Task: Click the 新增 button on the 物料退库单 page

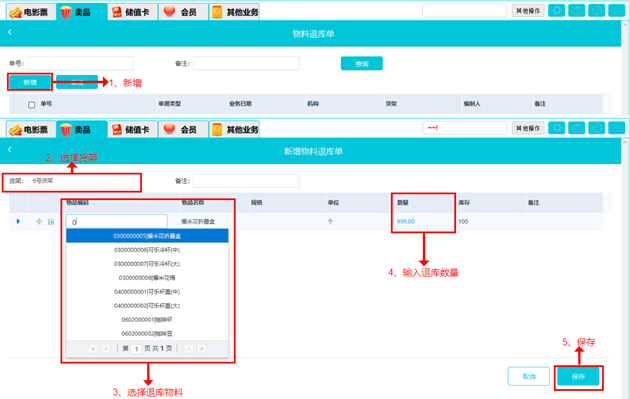Action: 30,82
